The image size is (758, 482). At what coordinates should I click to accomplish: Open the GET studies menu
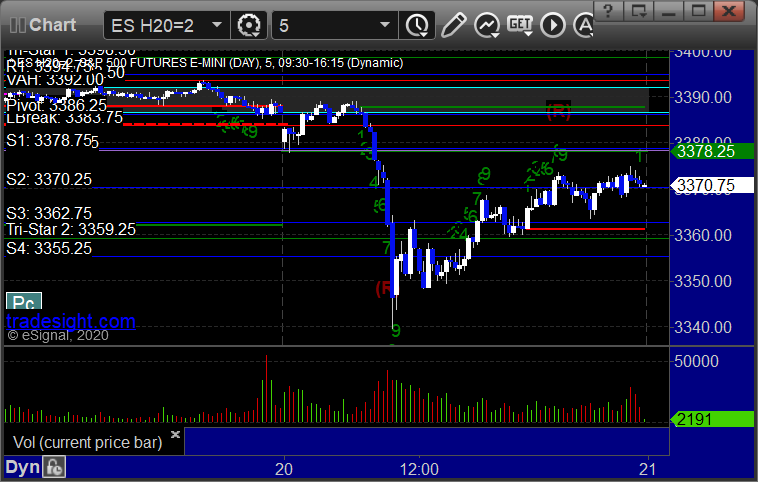click(x=520, y=25)
